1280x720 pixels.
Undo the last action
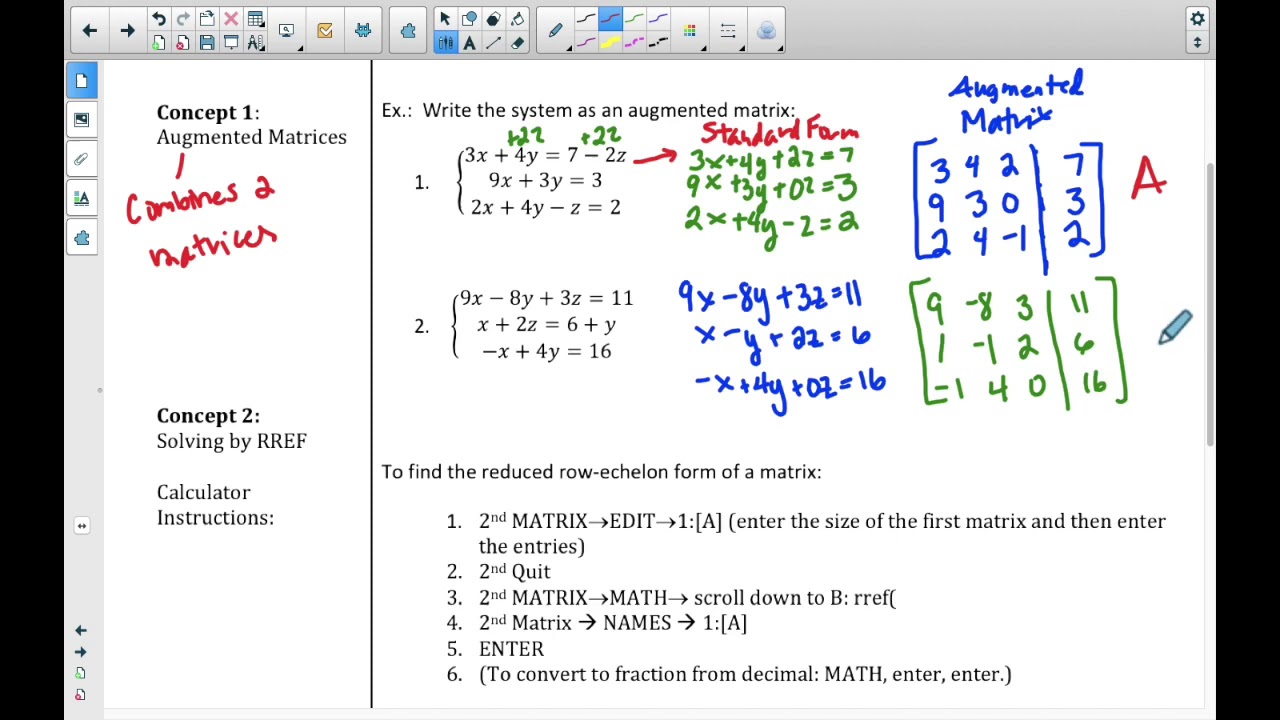[x=159, y=19]
